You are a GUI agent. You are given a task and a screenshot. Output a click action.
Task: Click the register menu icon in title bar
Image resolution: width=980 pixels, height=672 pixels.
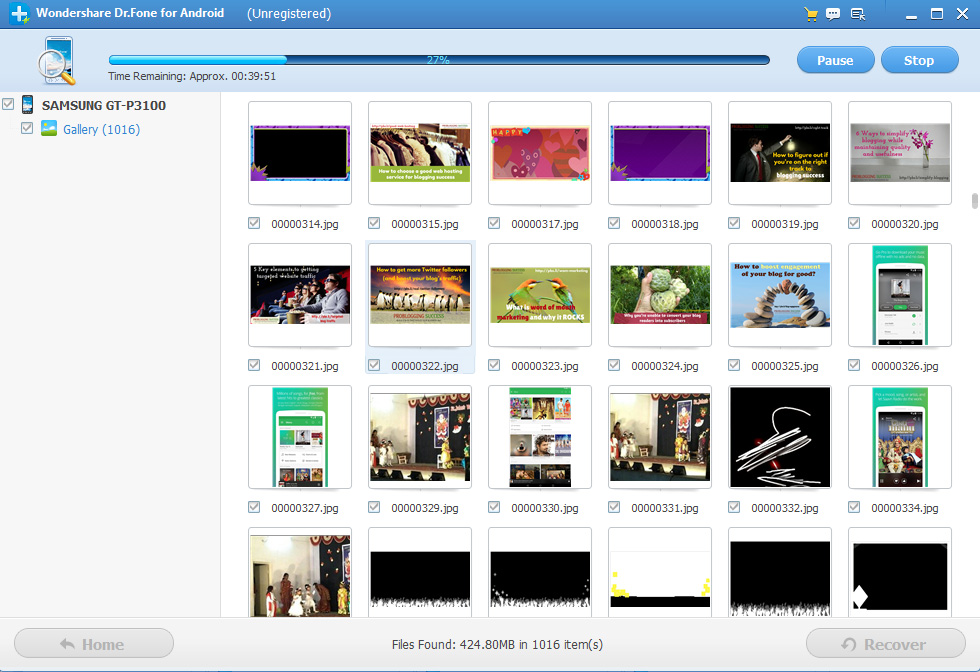pyautogui.click(x=858, y=14)
